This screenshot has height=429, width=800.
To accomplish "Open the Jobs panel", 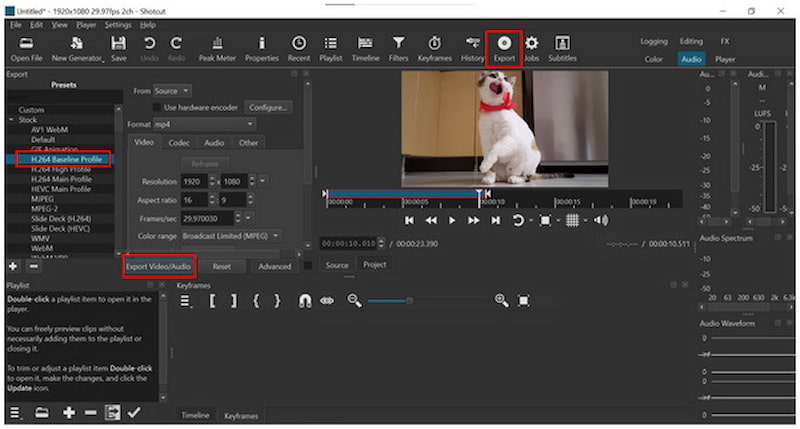I will pos(531,48).
